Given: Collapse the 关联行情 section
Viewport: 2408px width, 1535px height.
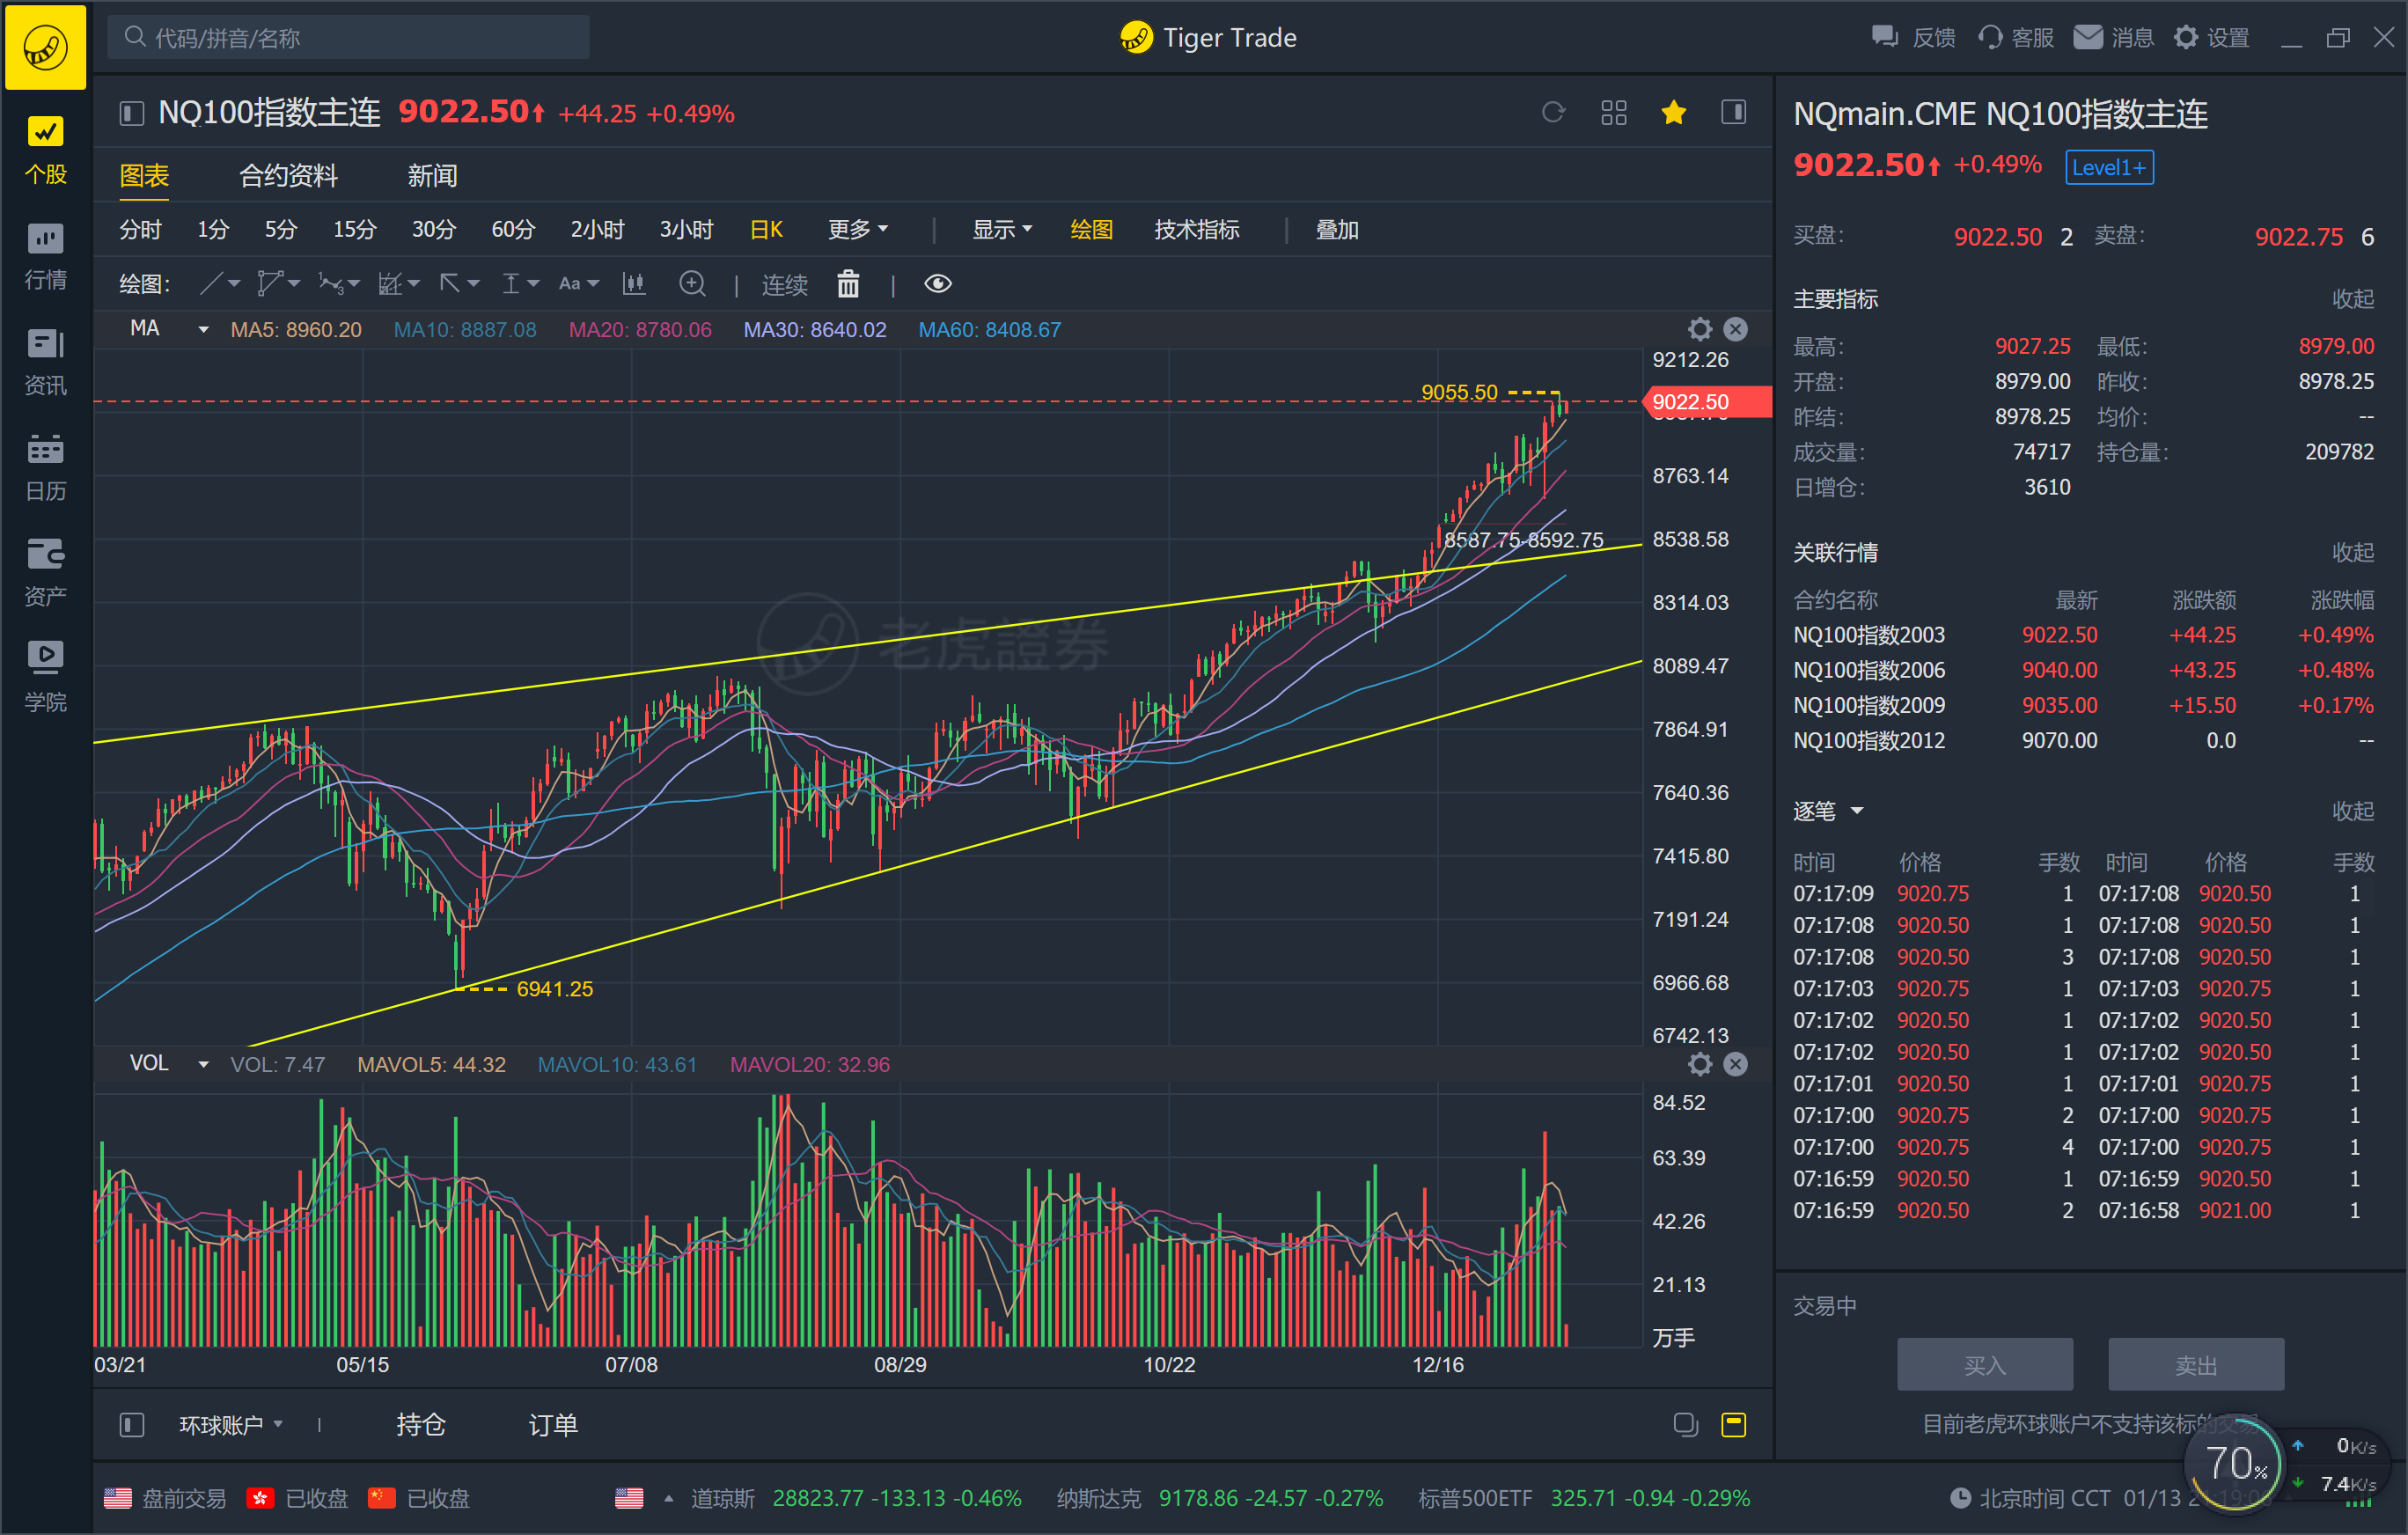Looking at the screenshot, I should point(2353,553).
